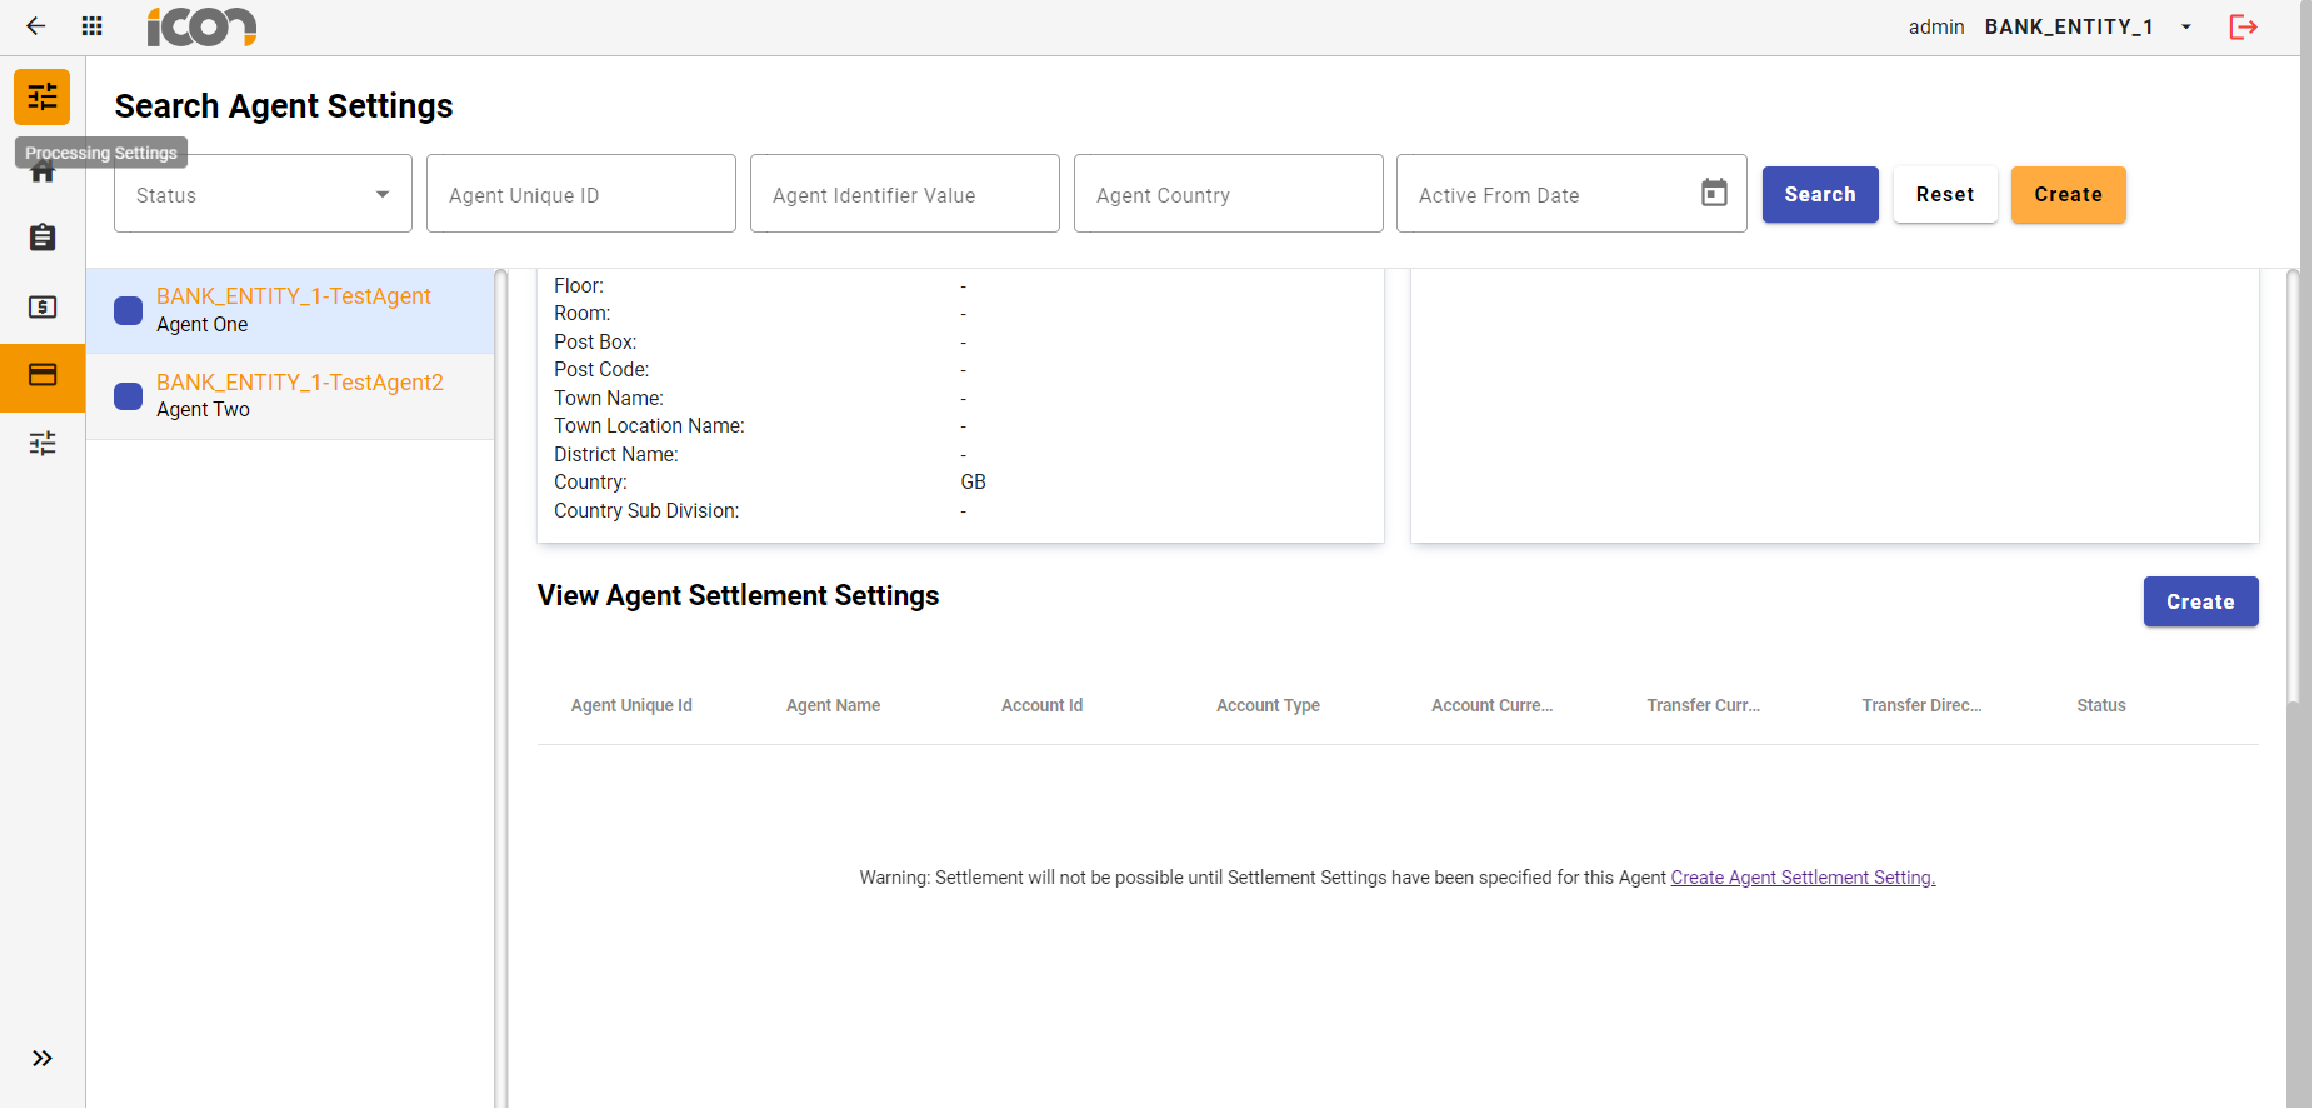Open Processing Settings sidebar icon
This screenshot has width=2312, height=1108.
pyautogui.click(x=42, y=97)
